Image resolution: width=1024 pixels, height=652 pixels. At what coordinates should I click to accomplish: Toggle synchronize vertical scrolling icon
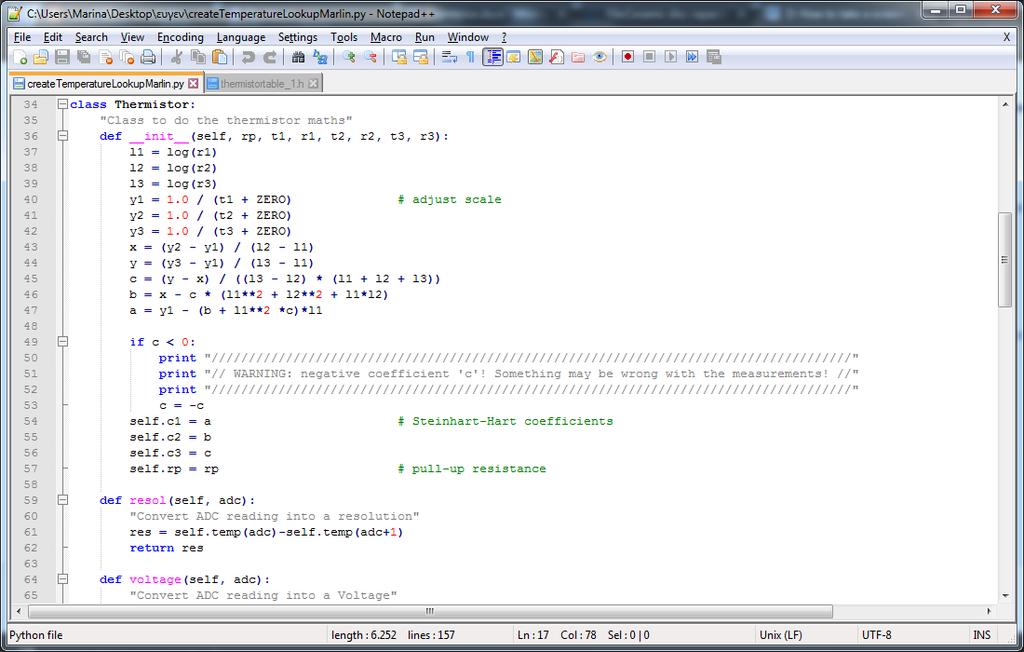(x=399, y=57)
